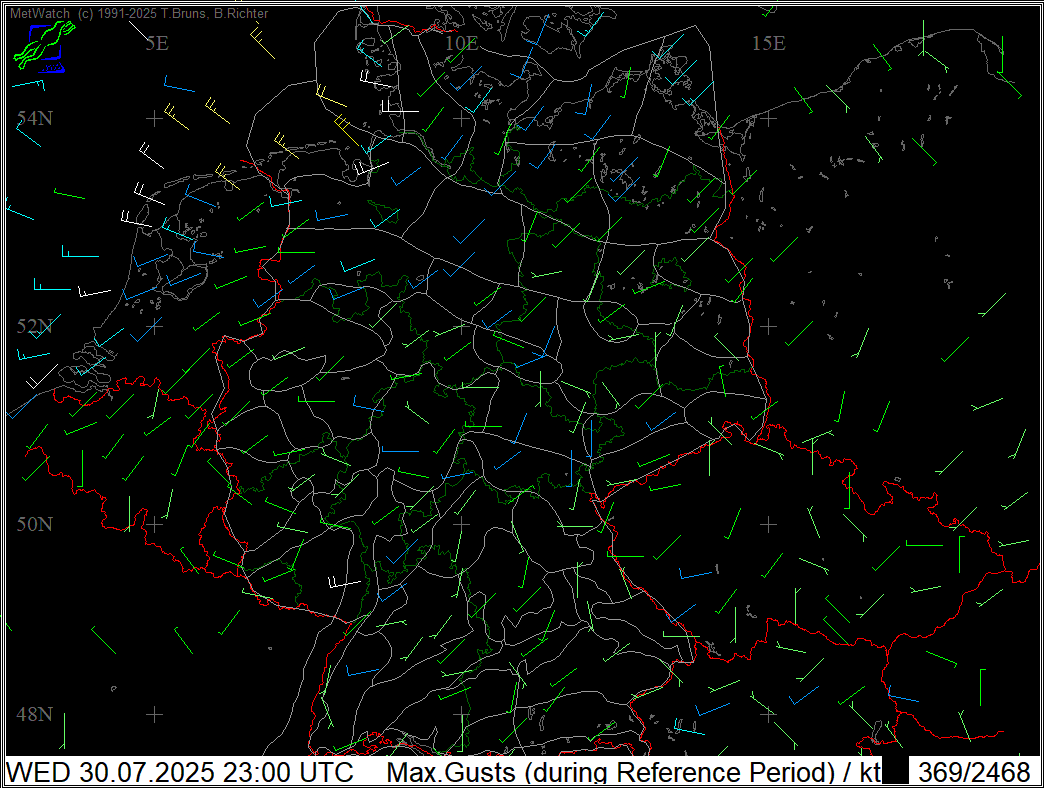Click the 'Max.Gusts (during Reference Period) / kt' label
Viewport: 1044px width, 788px height.
pos(634,773)
